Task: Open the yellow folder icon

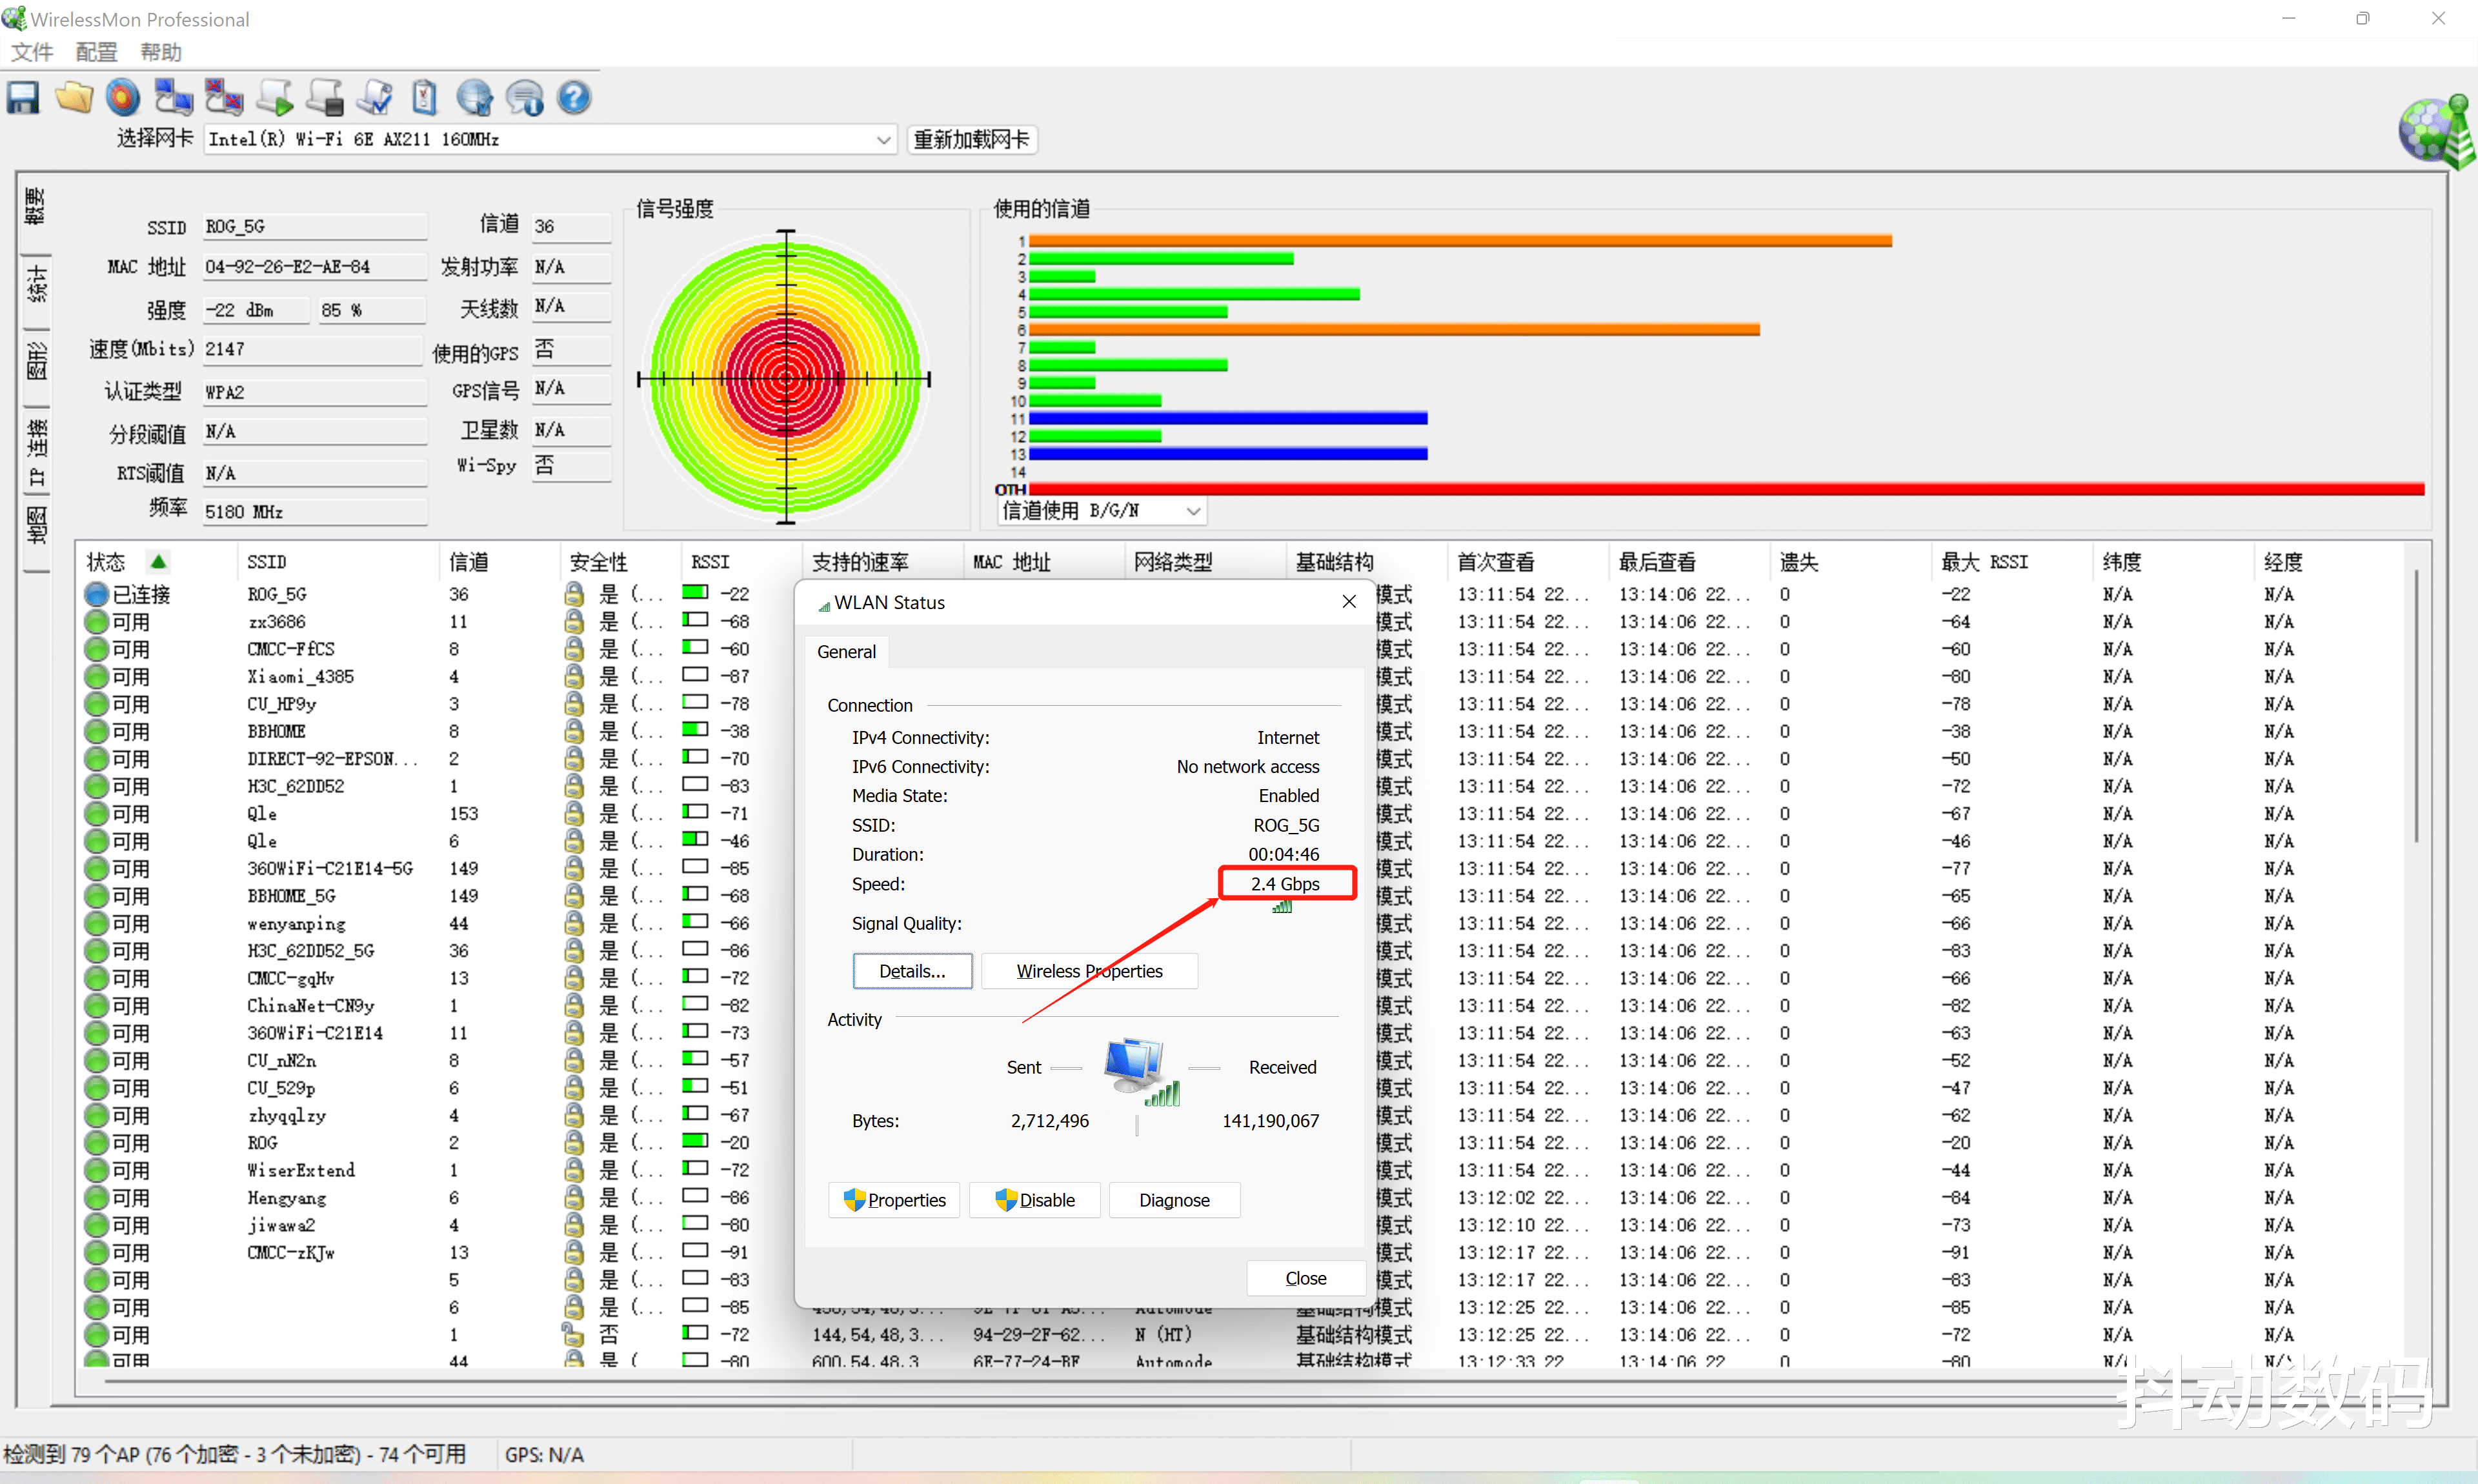Action: tap(74, 98)
